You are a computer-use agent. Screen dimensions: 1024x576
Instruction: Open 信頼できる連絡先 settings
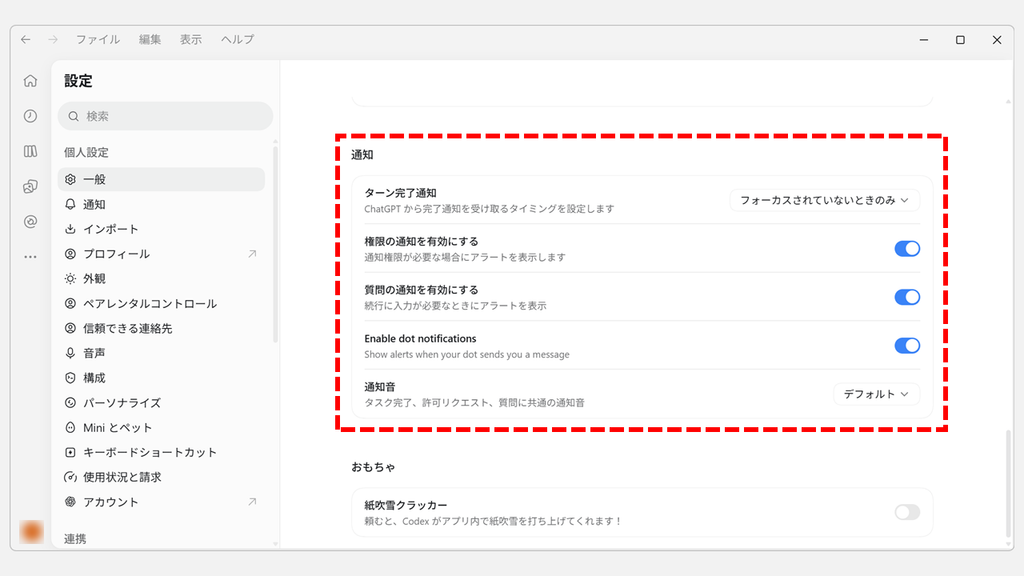point(161,328)
